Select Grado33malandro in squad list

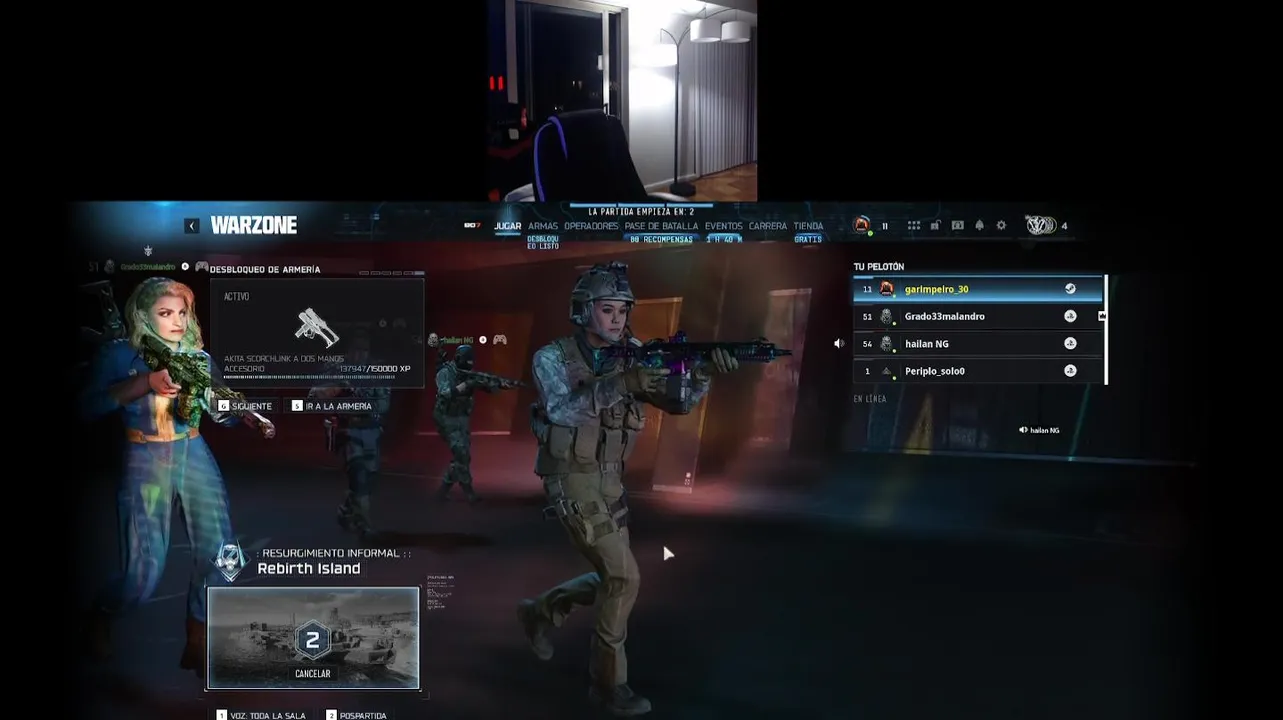tap(978, 316)
